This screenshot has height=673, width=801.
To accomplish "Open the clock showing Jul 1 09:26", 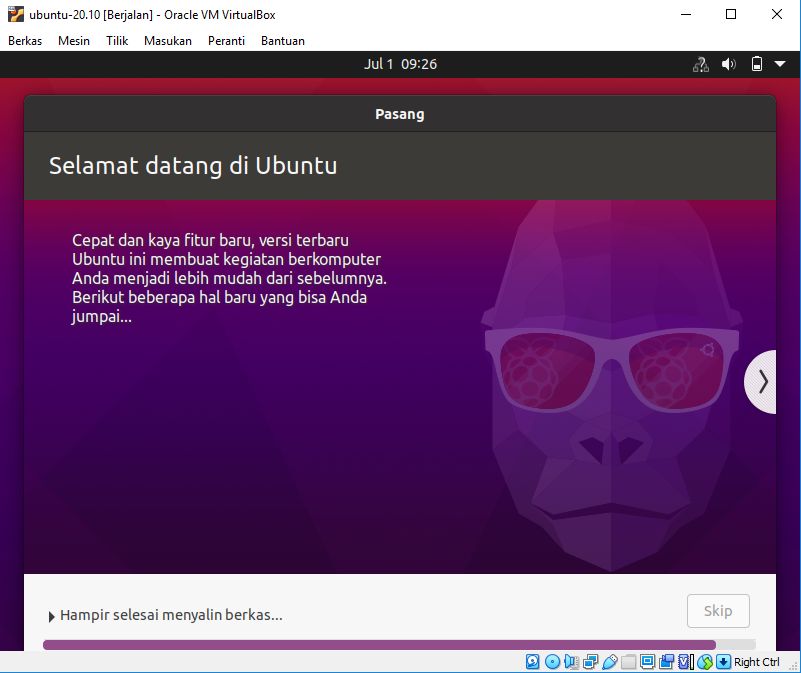I will [400, 64].
